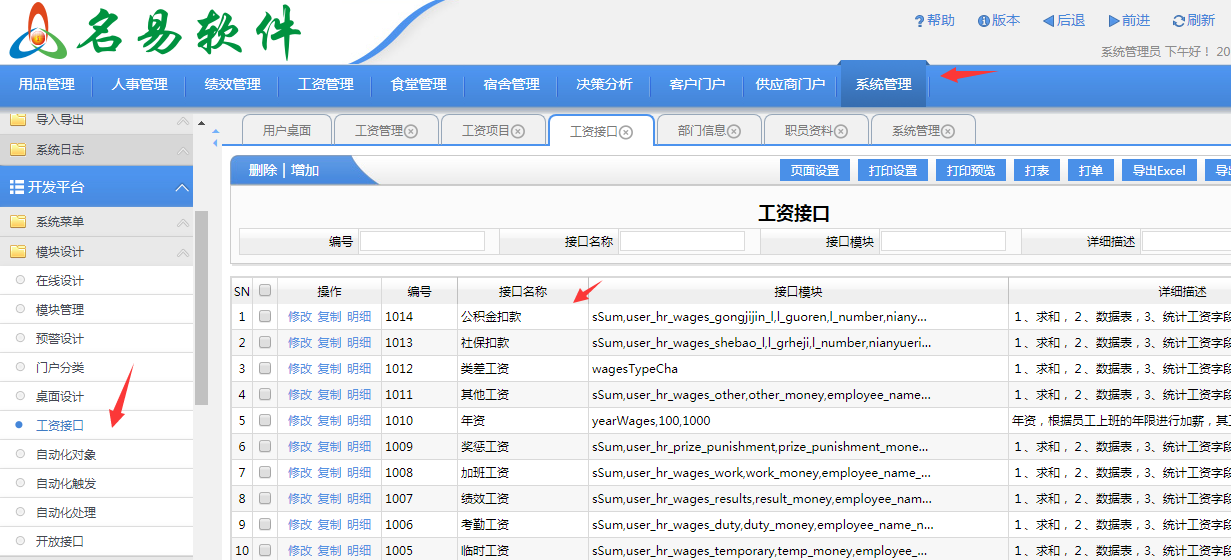
Task: Close the 部门信息 tab with its X
Action: point(734,131)
